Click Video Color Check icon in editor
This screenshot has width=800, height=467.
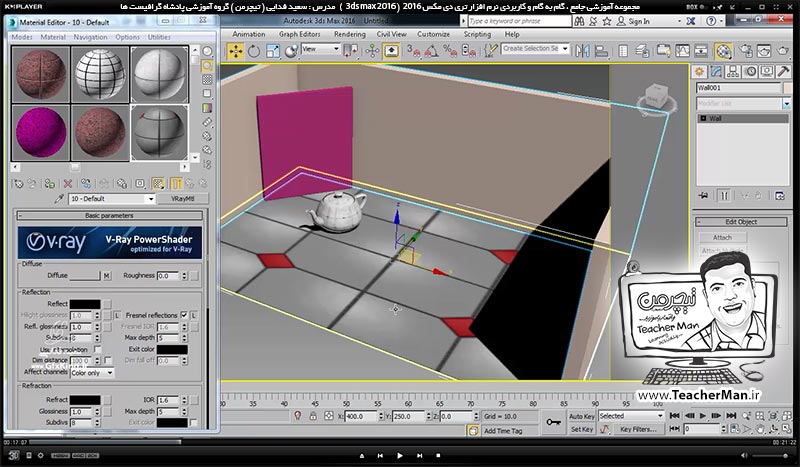click(207, 108)
